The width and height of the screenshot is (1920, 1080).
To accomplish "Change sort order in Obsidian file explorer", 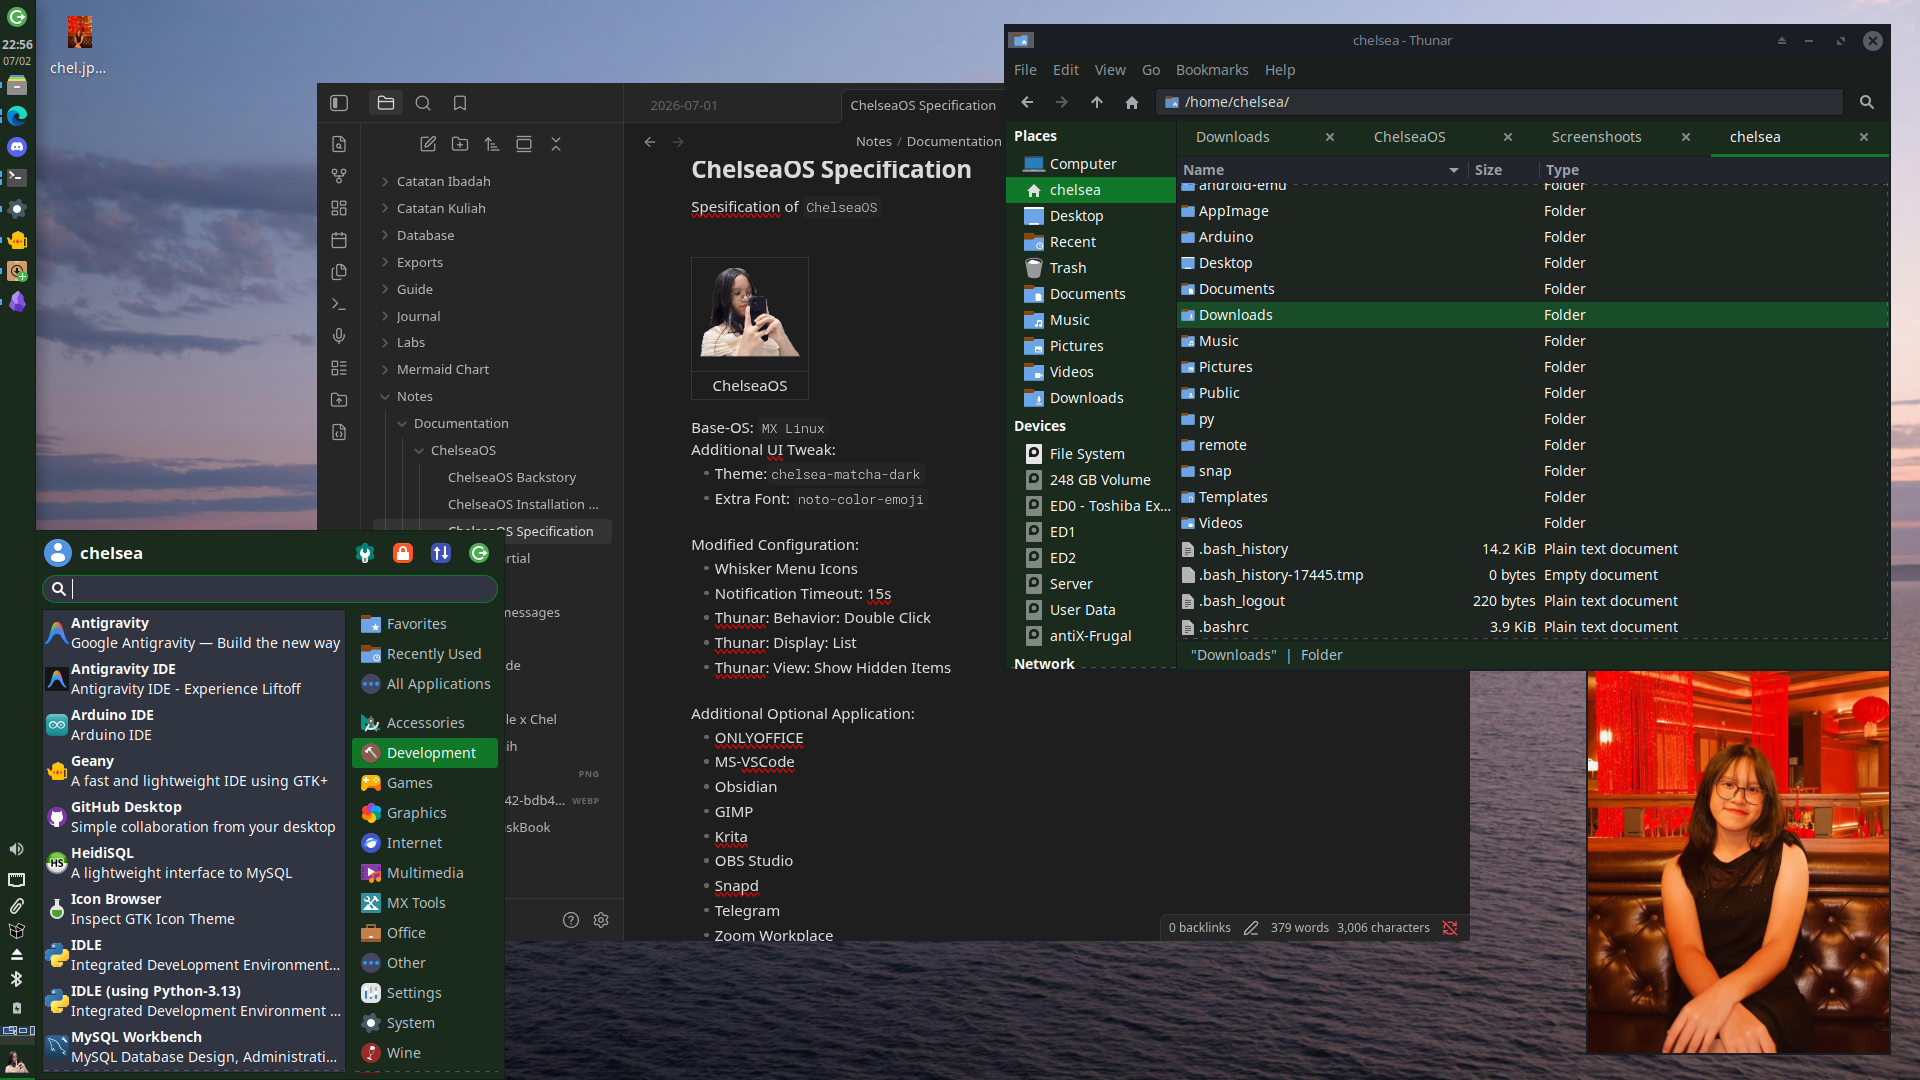I will coord(492,144).
